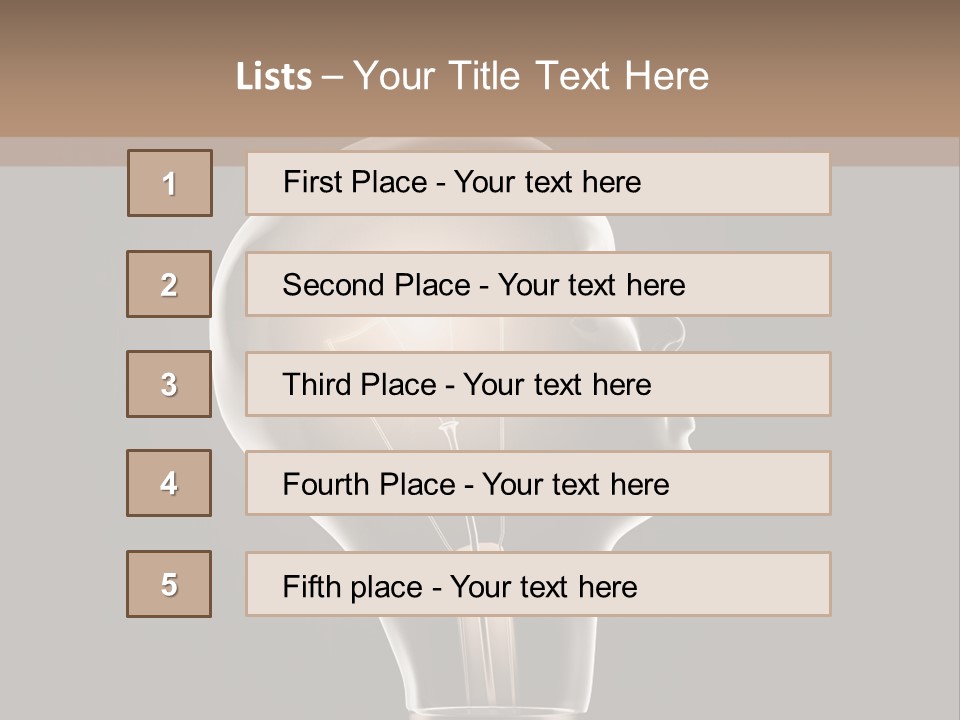
Task: Click the number 1 box
Action: coord(170,183)
